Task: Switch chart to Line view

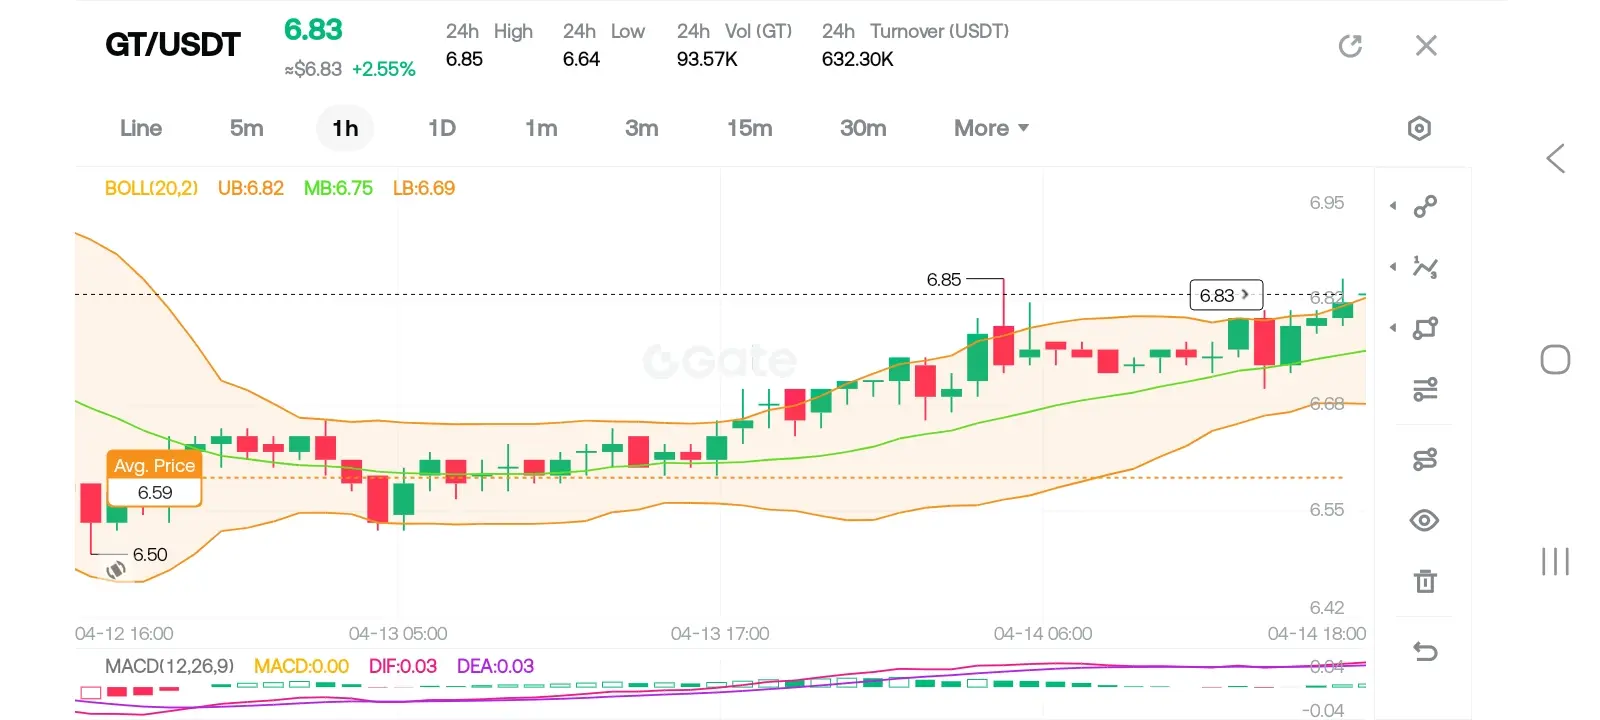Action: (x=141, y=128)
